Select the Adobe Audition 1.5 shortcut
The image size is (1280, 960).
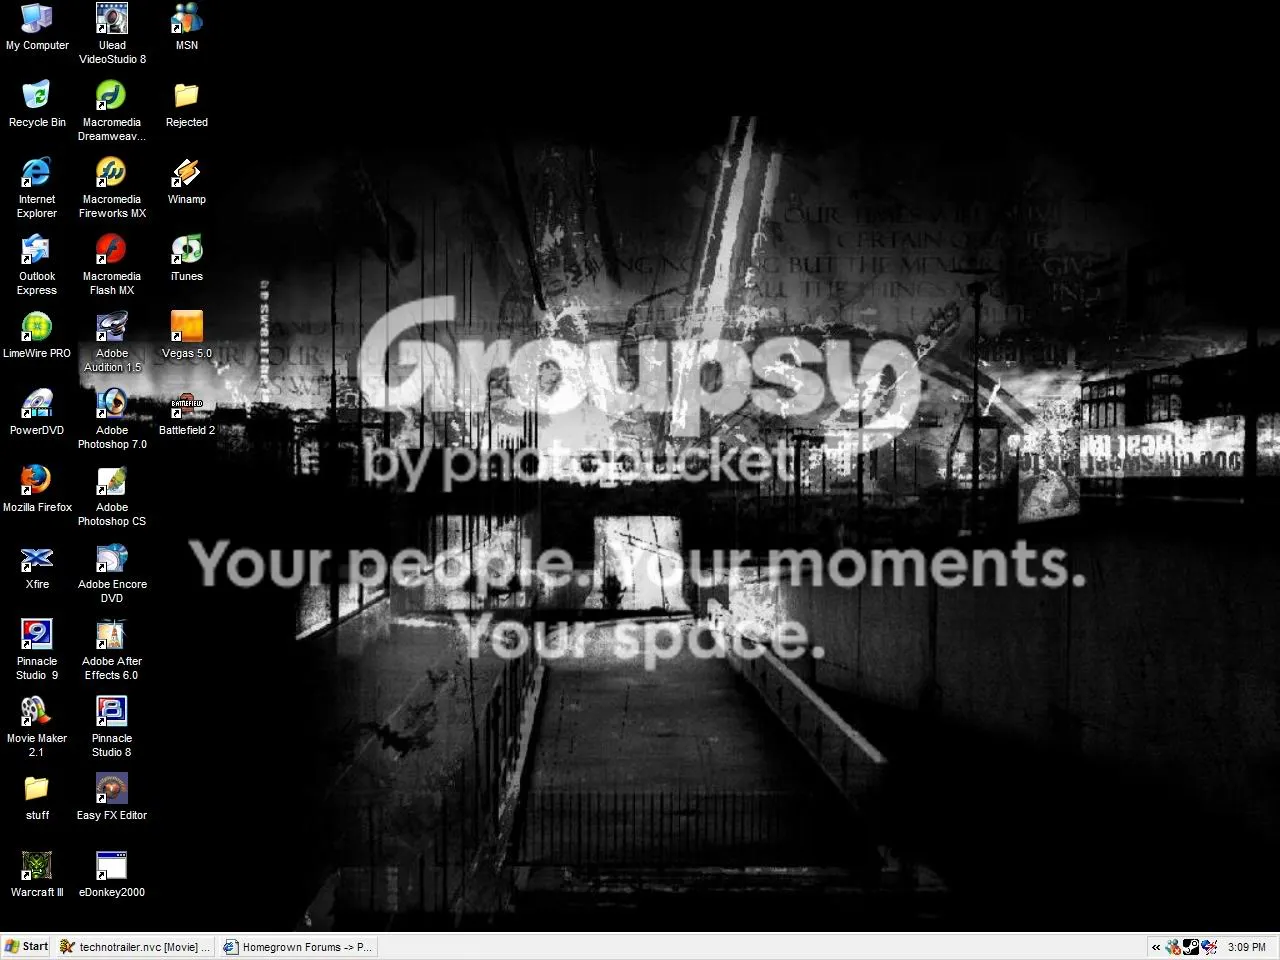[x=112, y=342]
